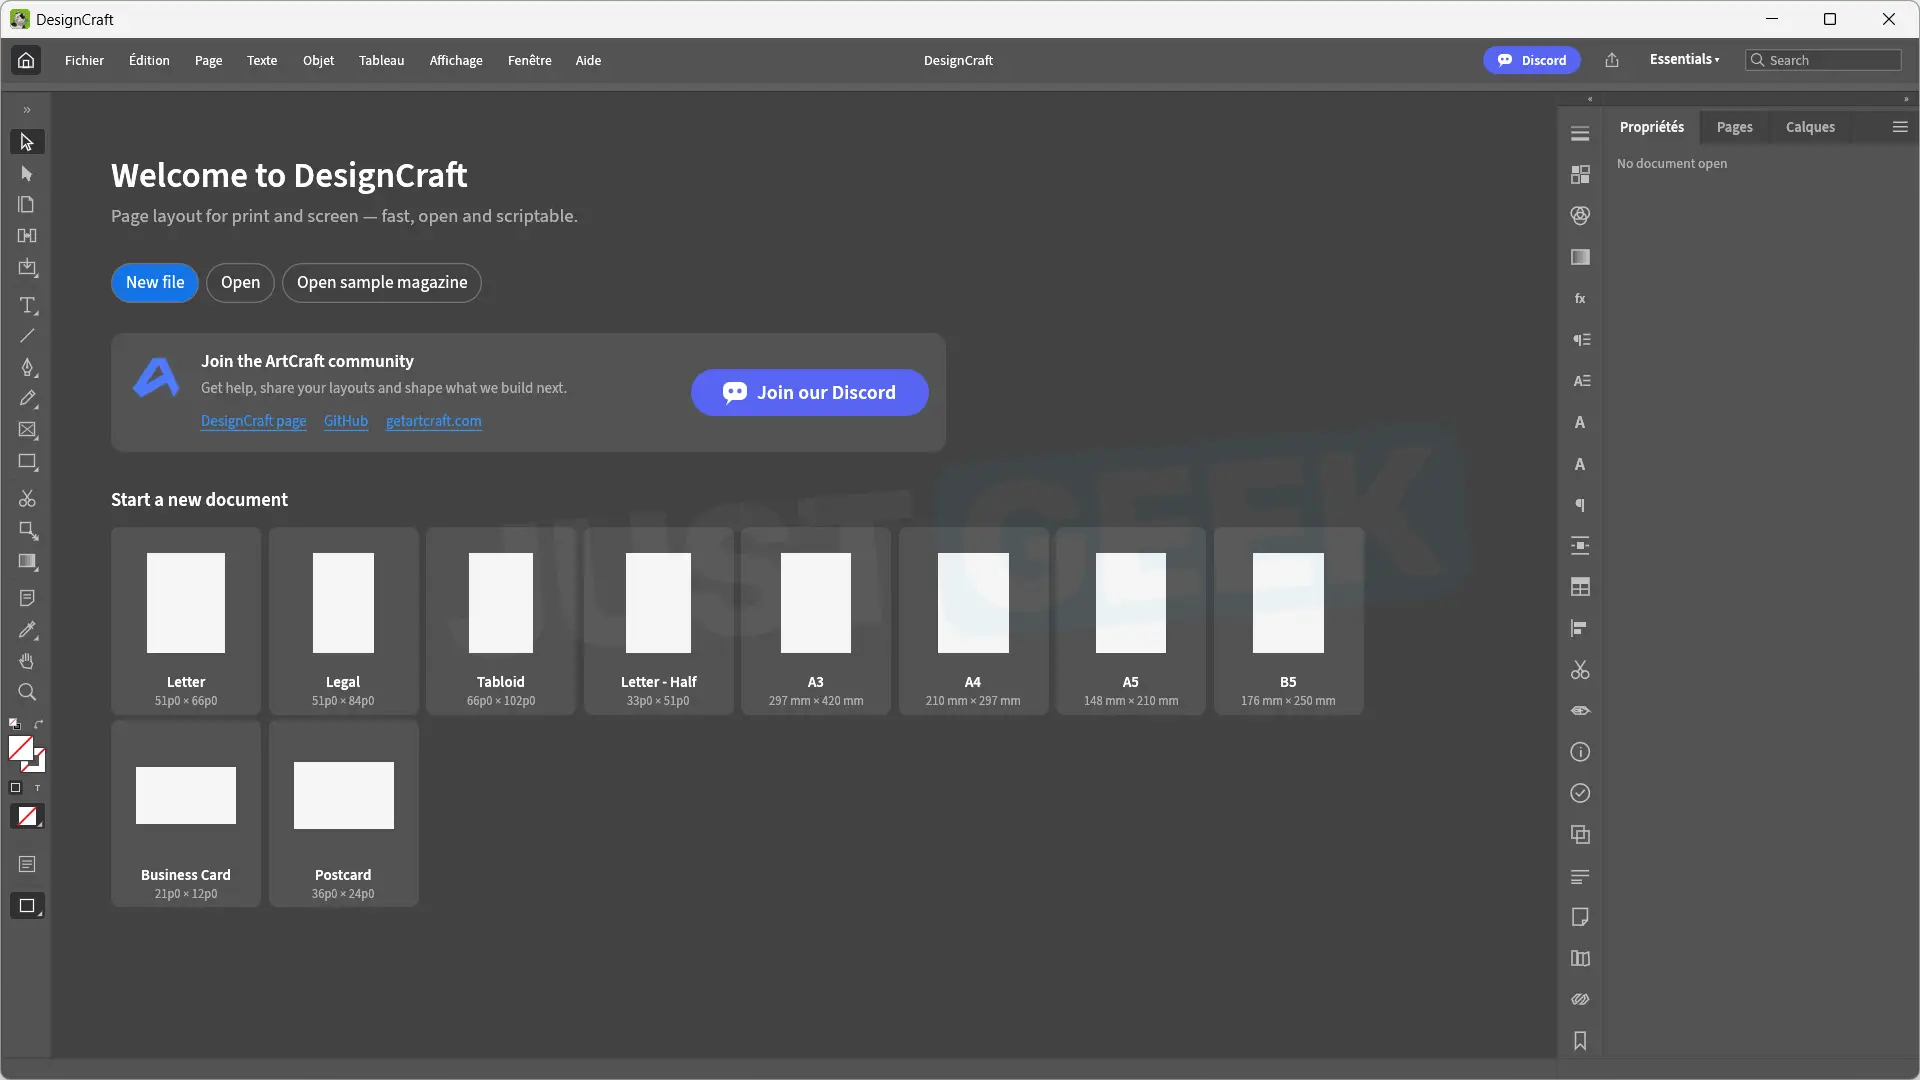Switch to the Pages tab
This screenshot has height=1080, width=1920.
point(1734,127)
